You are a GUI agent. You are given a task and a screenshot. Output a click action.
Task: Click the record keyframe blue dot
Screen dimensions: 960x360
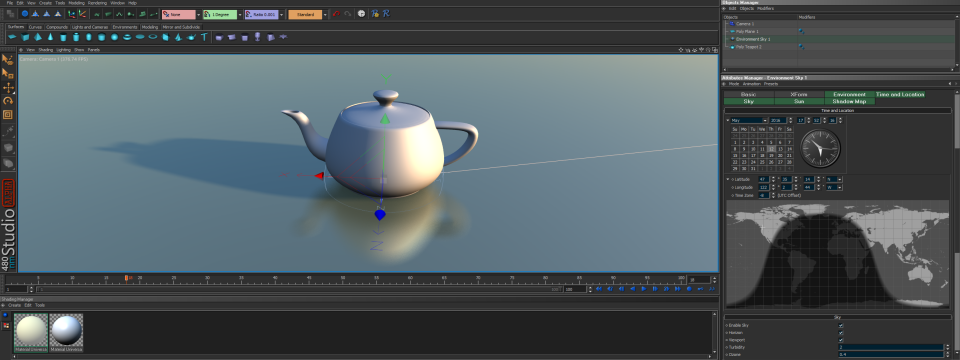pos(689,289)
